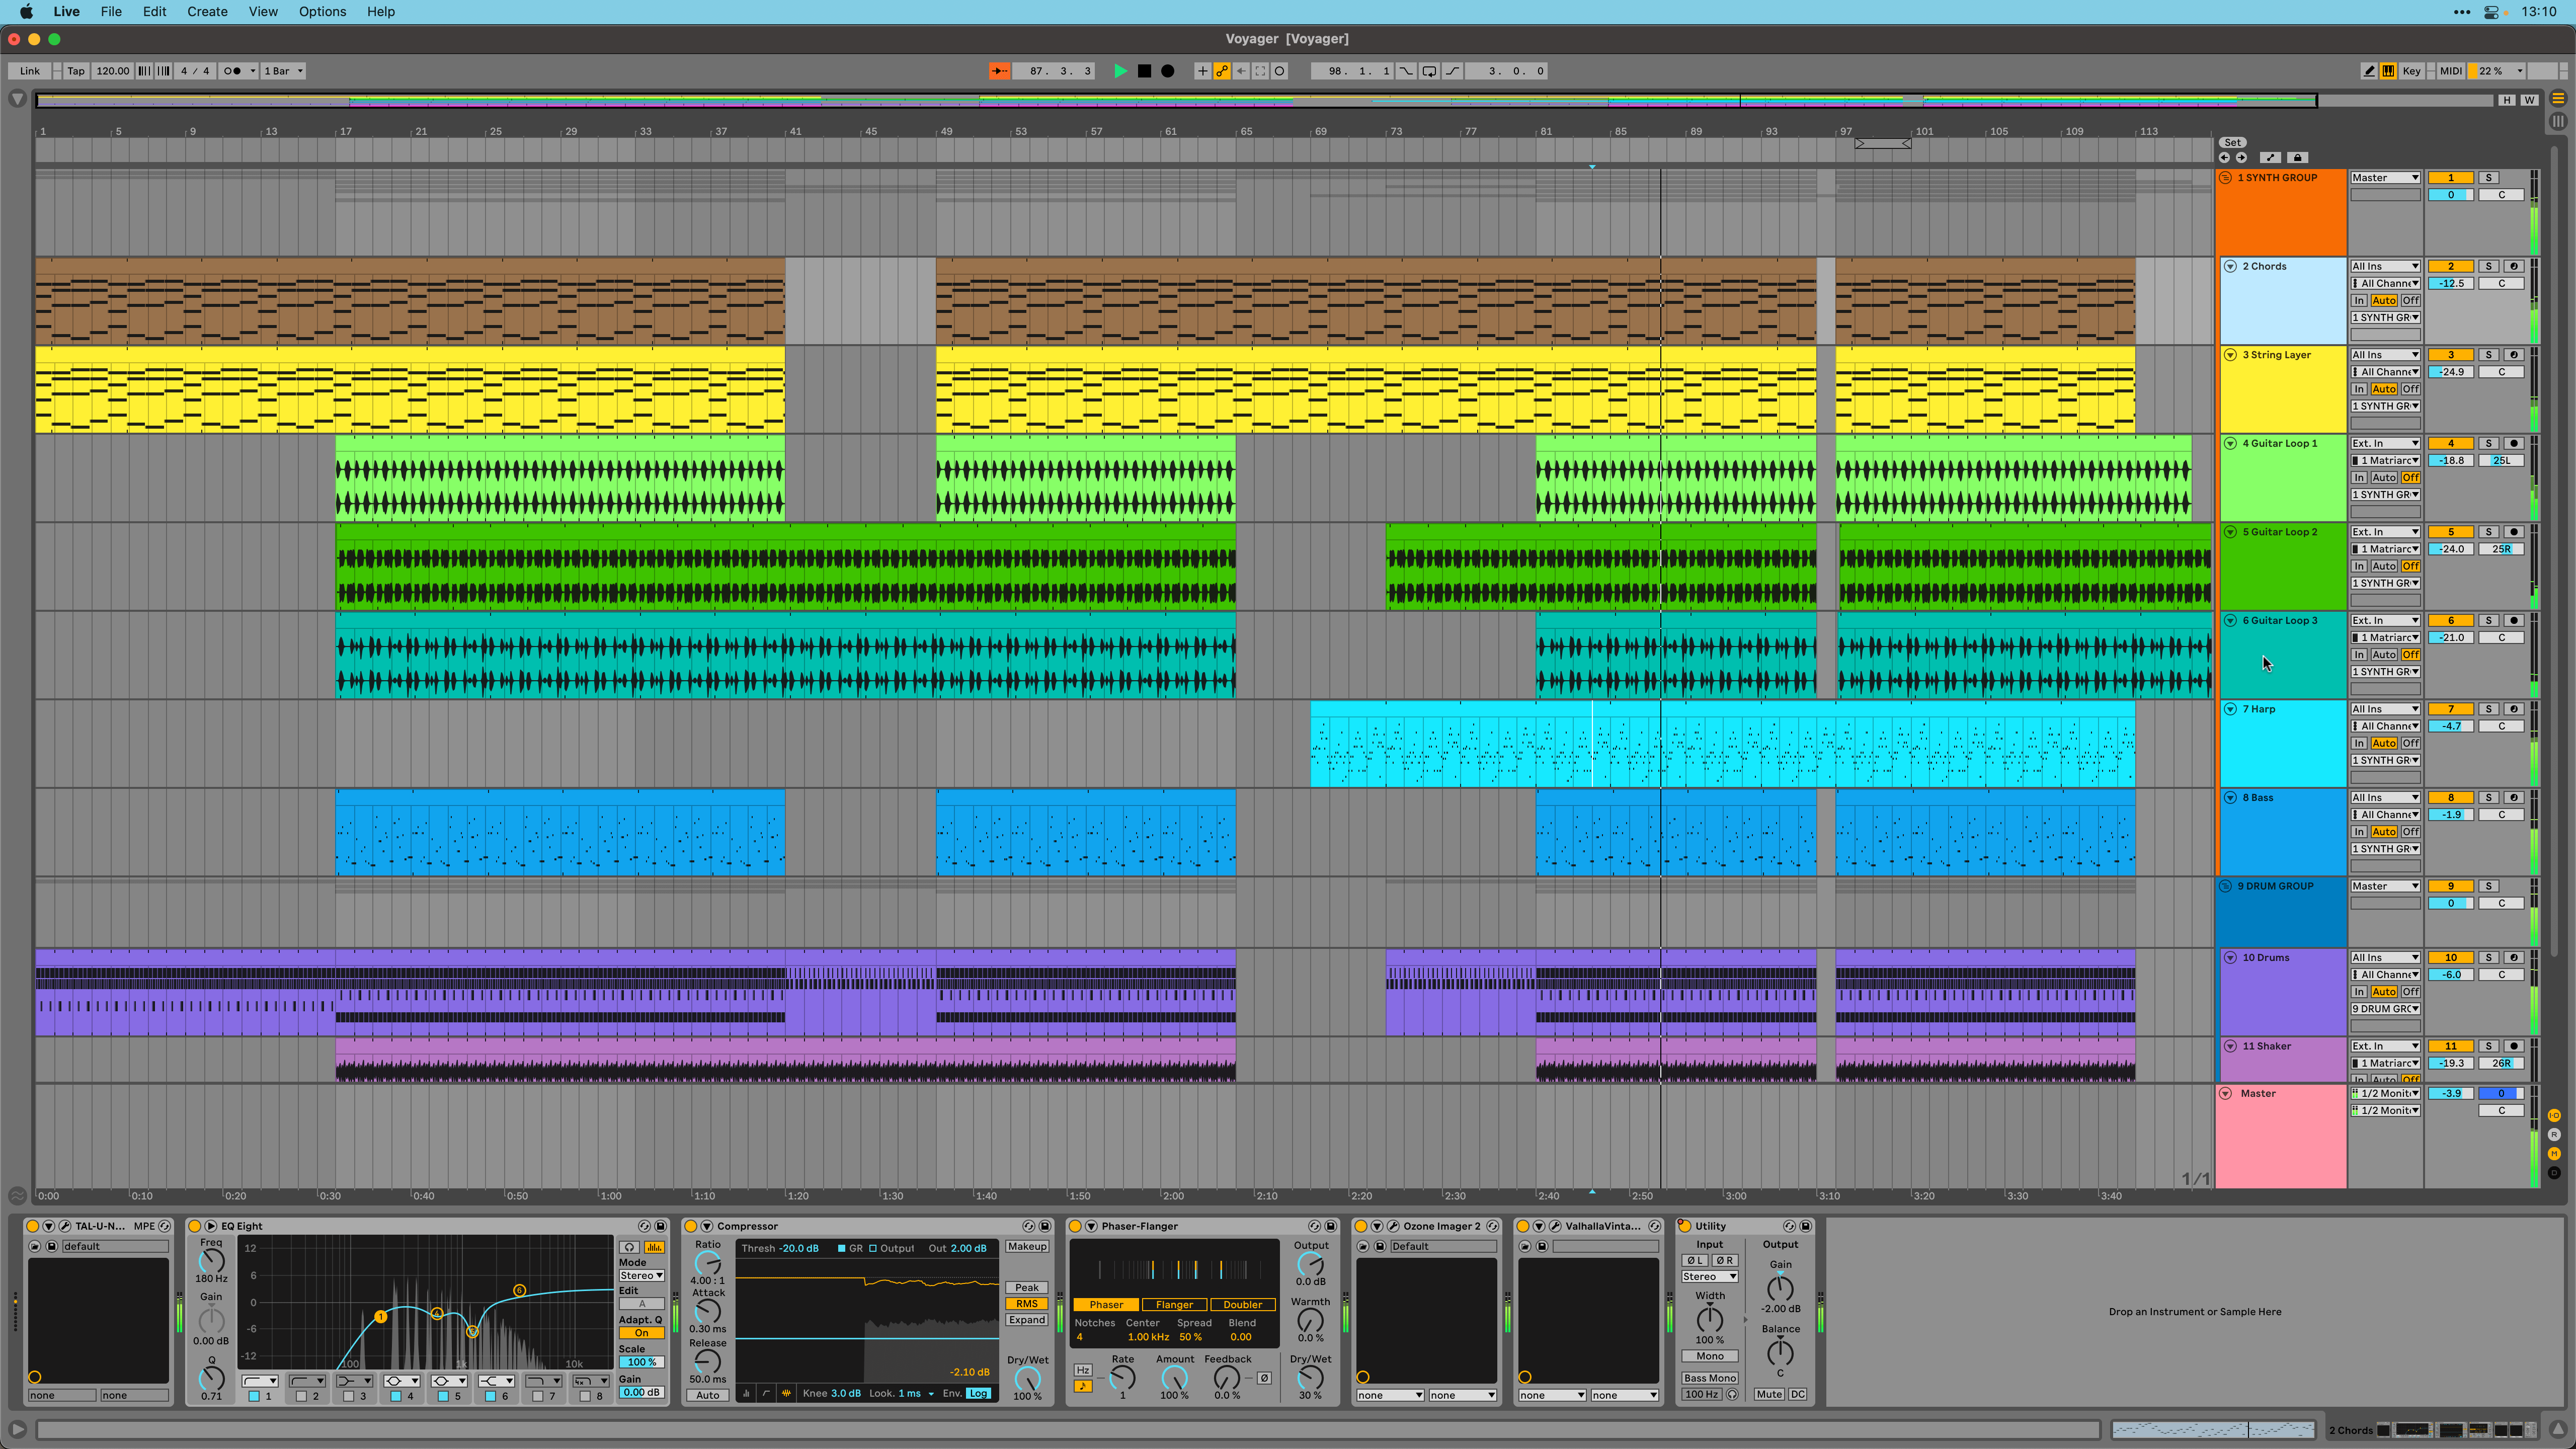This screenshot has height=1449, width=2576.
Task: Open the Utility Stereo channel mode dropdown
Action: [1709, 1277]
